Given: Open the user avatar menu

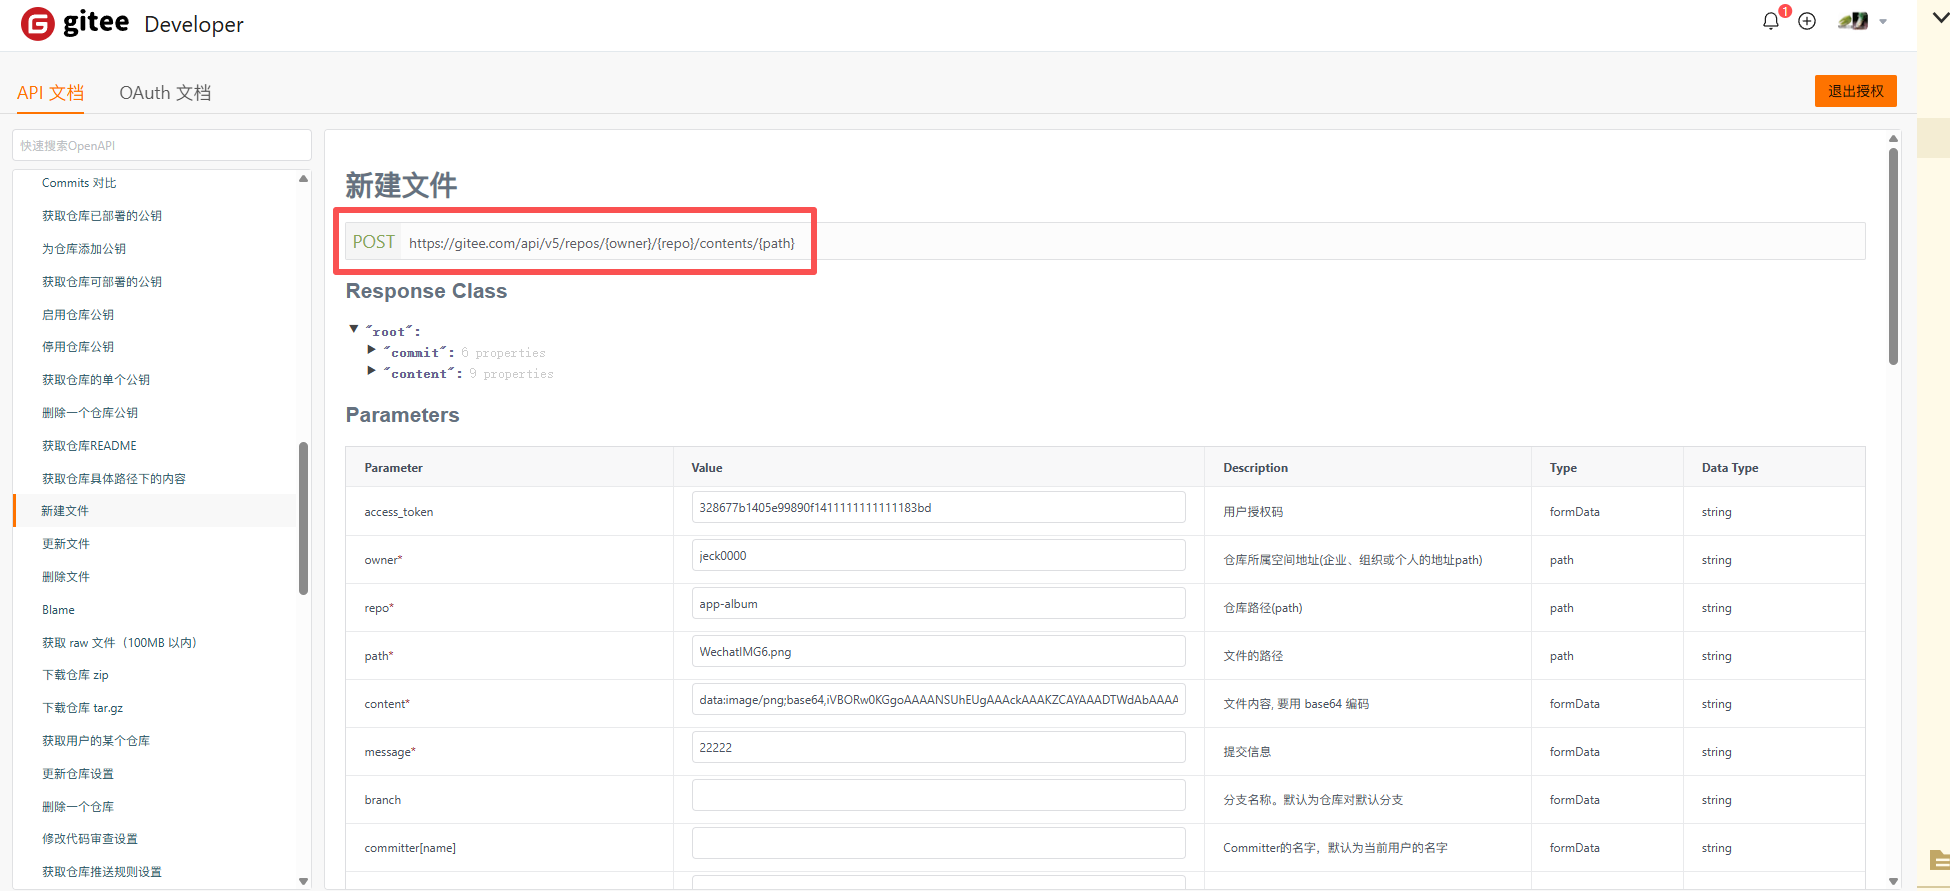Looking at the screenshot, I should point(1853,21).
